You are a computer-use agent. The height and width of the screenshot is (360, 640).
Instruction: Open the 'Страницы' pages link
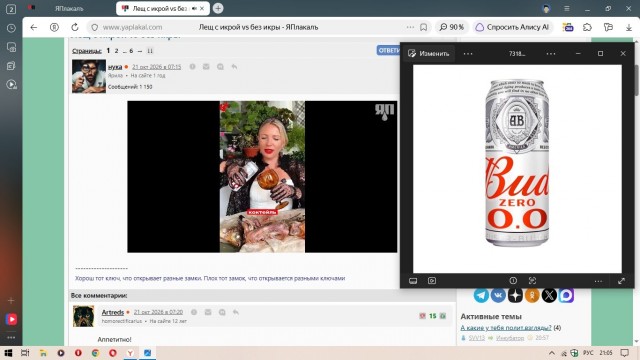87,51
